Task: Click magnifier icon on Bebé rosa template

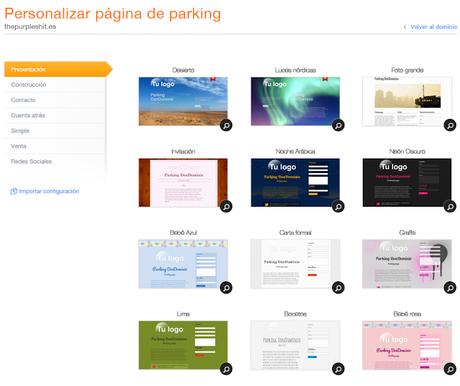Action: [x=450, y=369]
